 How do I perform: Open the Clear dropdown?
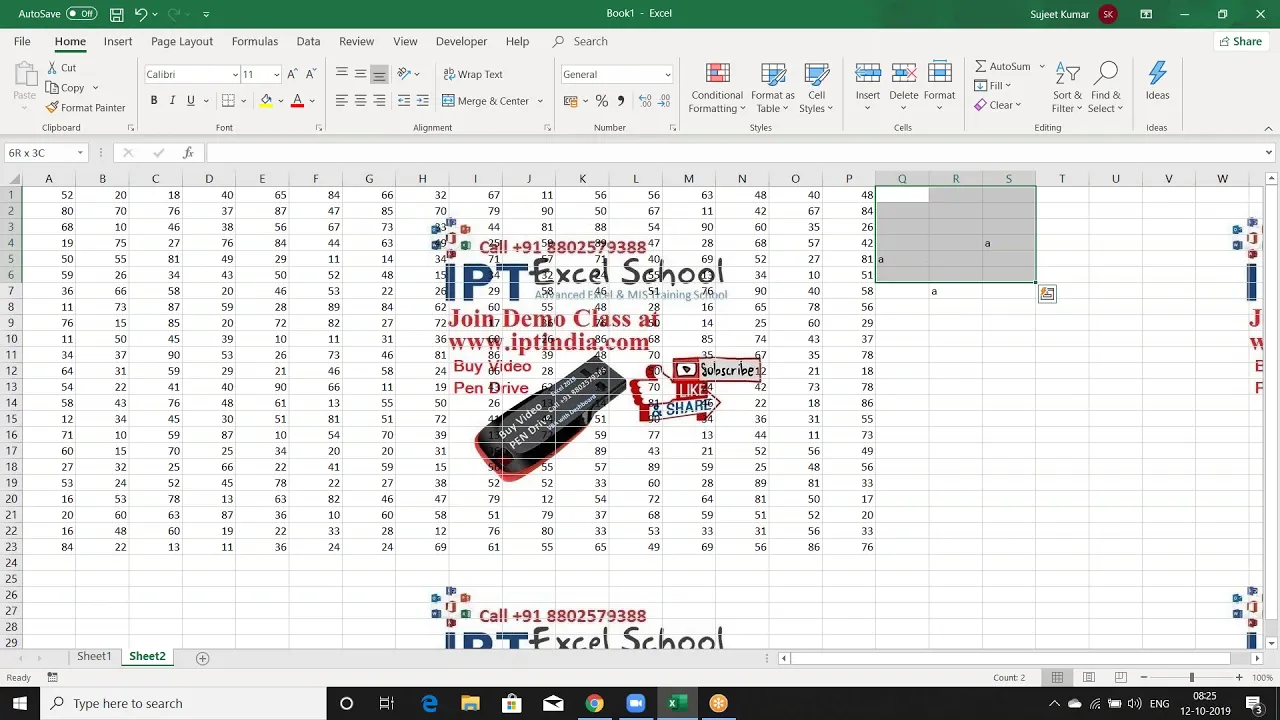997,105
